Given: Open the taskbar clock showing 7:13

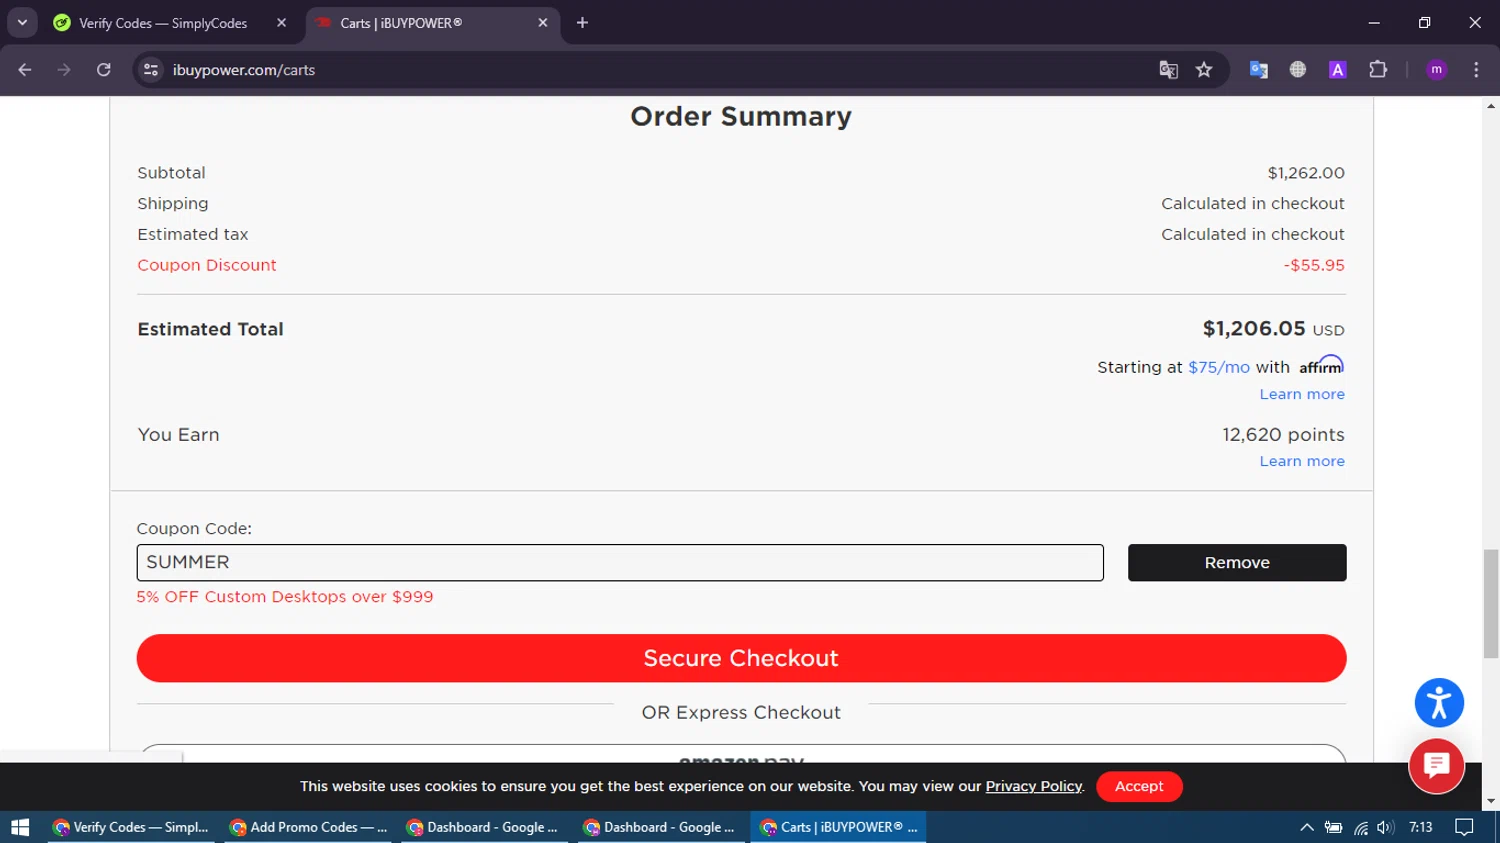Looking at the screenshot, I should (1420, 827).
